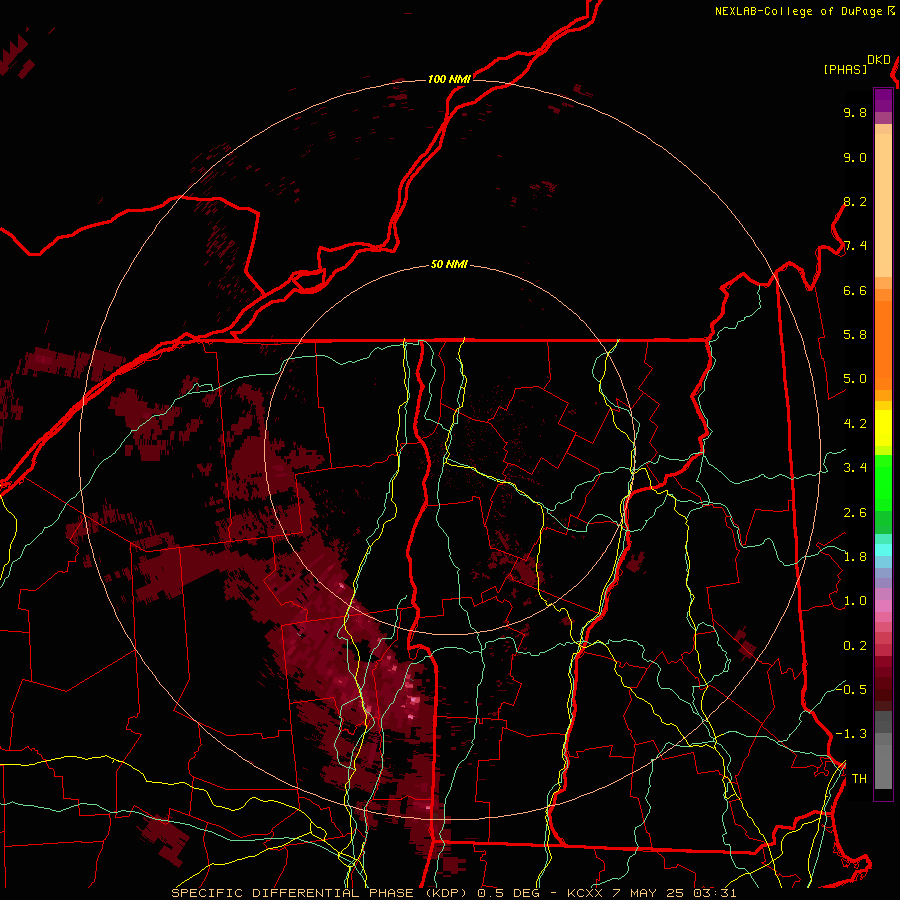The image size is (900, 900).
Task: Click the NEXLAB-College of DuPage label
Action: [x=798, y=11]
